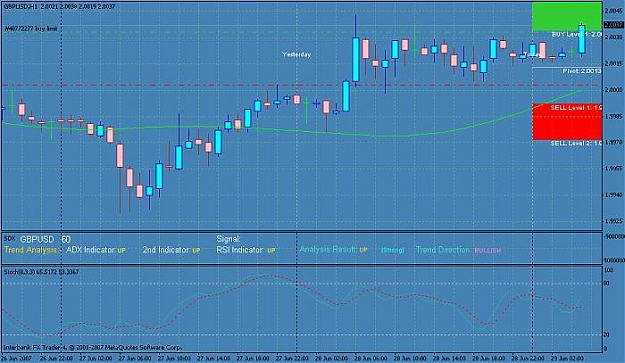Click the 2.0015 price scale value
This screenshot has height=363, width=625.
(x=614, y=63)
